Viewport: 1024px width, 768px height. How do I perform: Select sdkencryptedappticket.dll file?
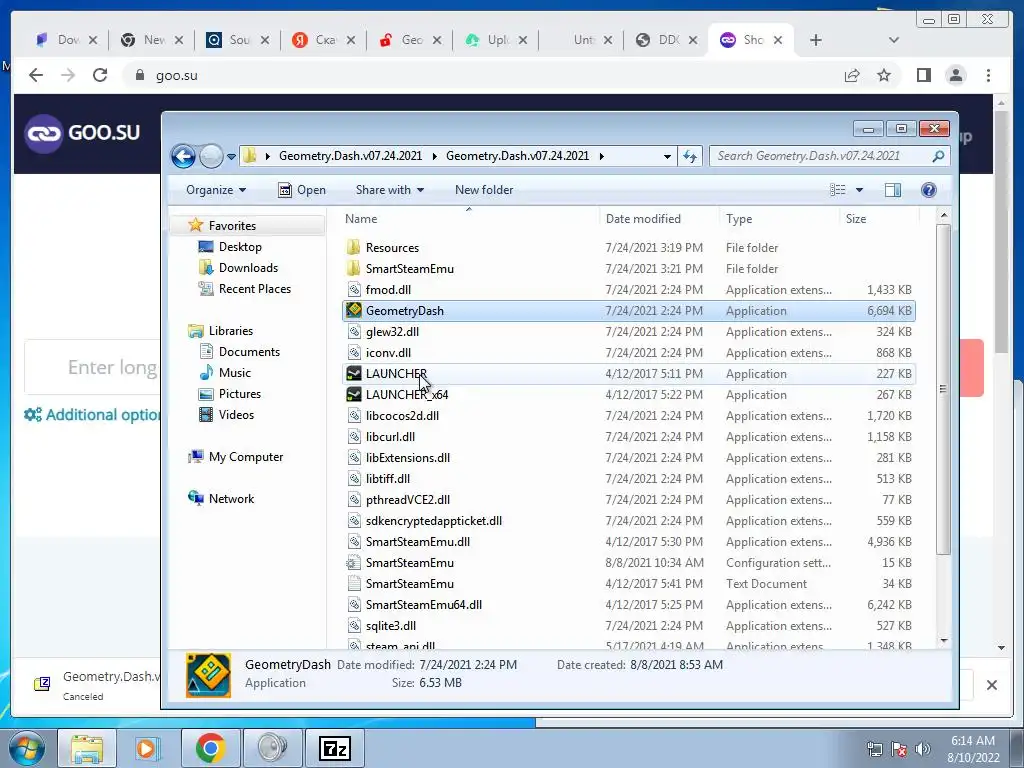434,520
